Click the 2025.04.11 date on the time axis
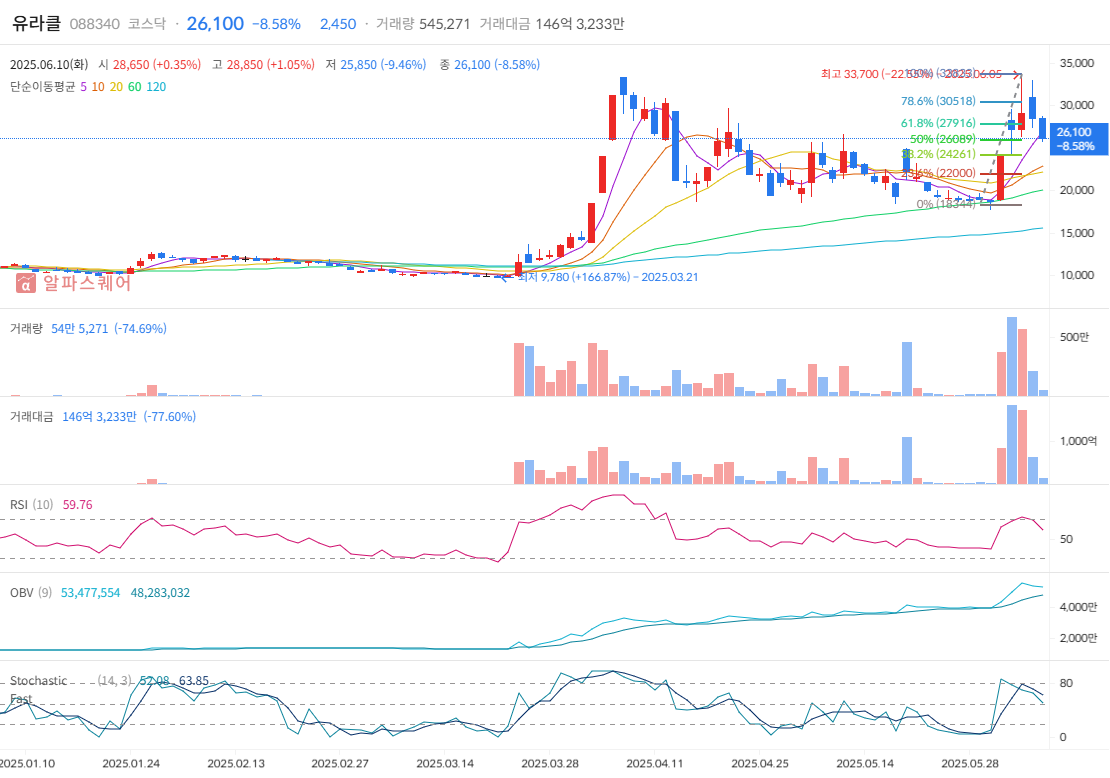The image size is (1110, 778). [x=655, y=763]
